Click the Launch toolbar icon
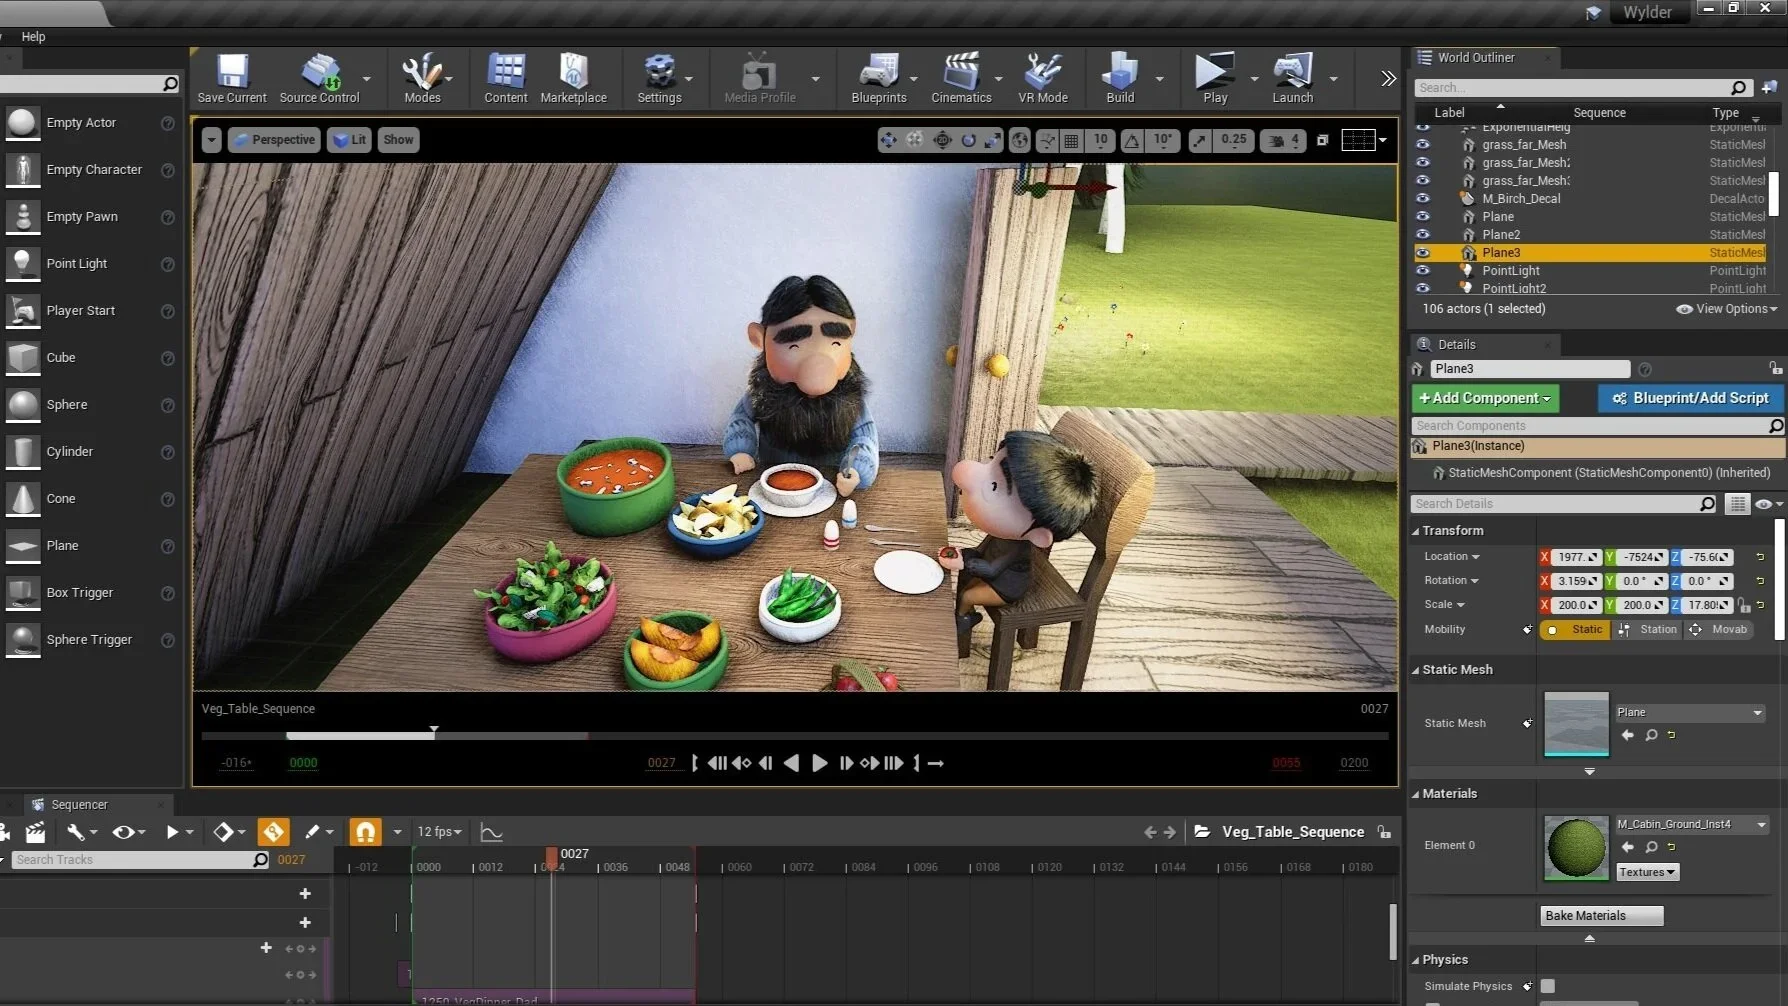The width and height of the screenshot is (1788, 1006). click(1293, 78)
